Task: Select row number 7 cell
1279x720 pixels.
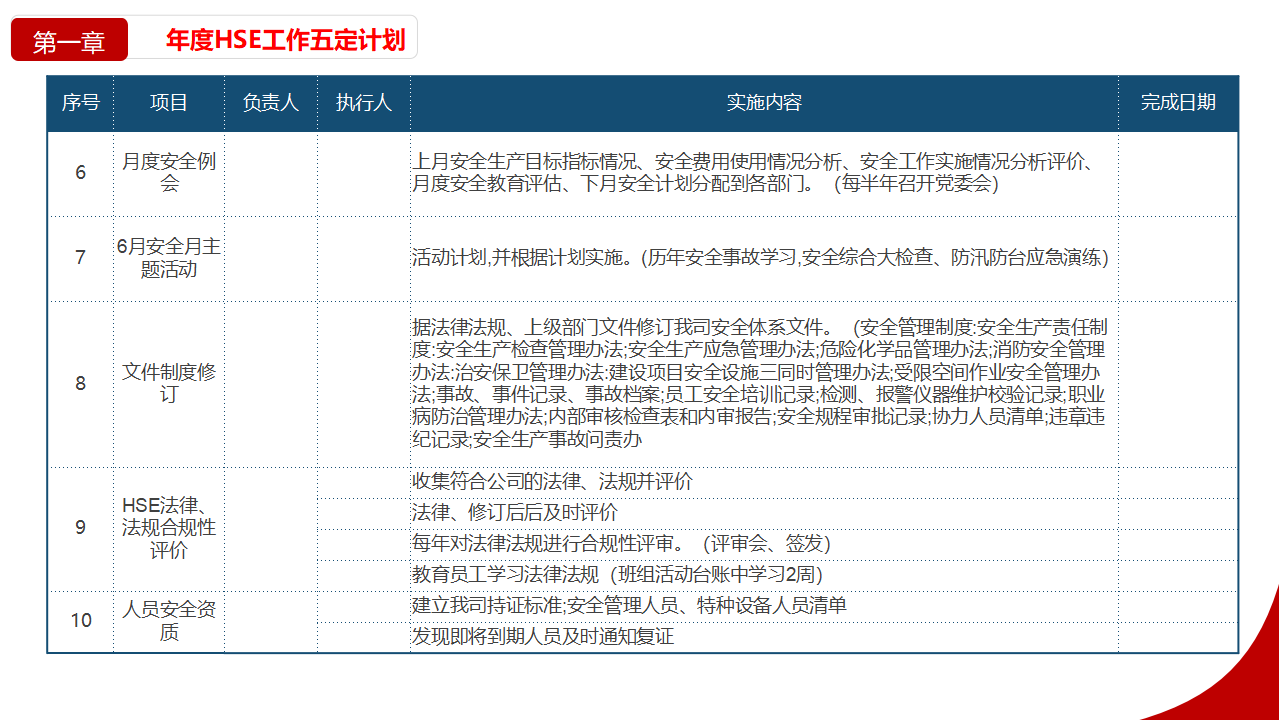Action: [80, 258]
